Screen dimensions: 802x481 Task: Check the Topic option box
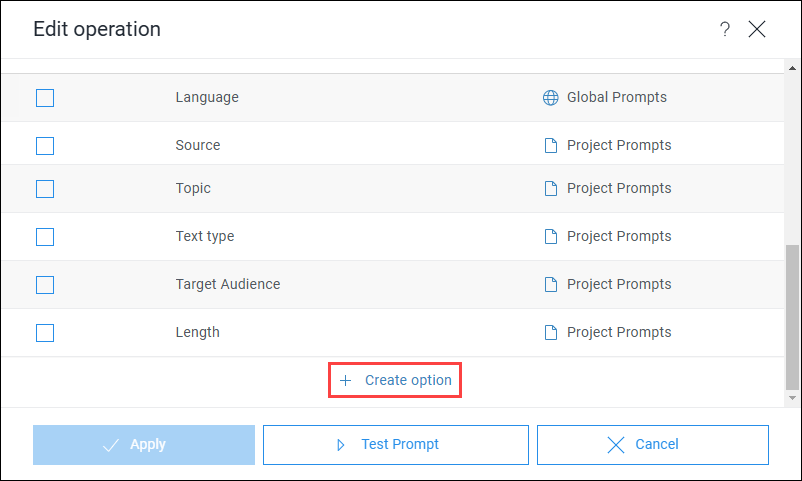(45, 189)
